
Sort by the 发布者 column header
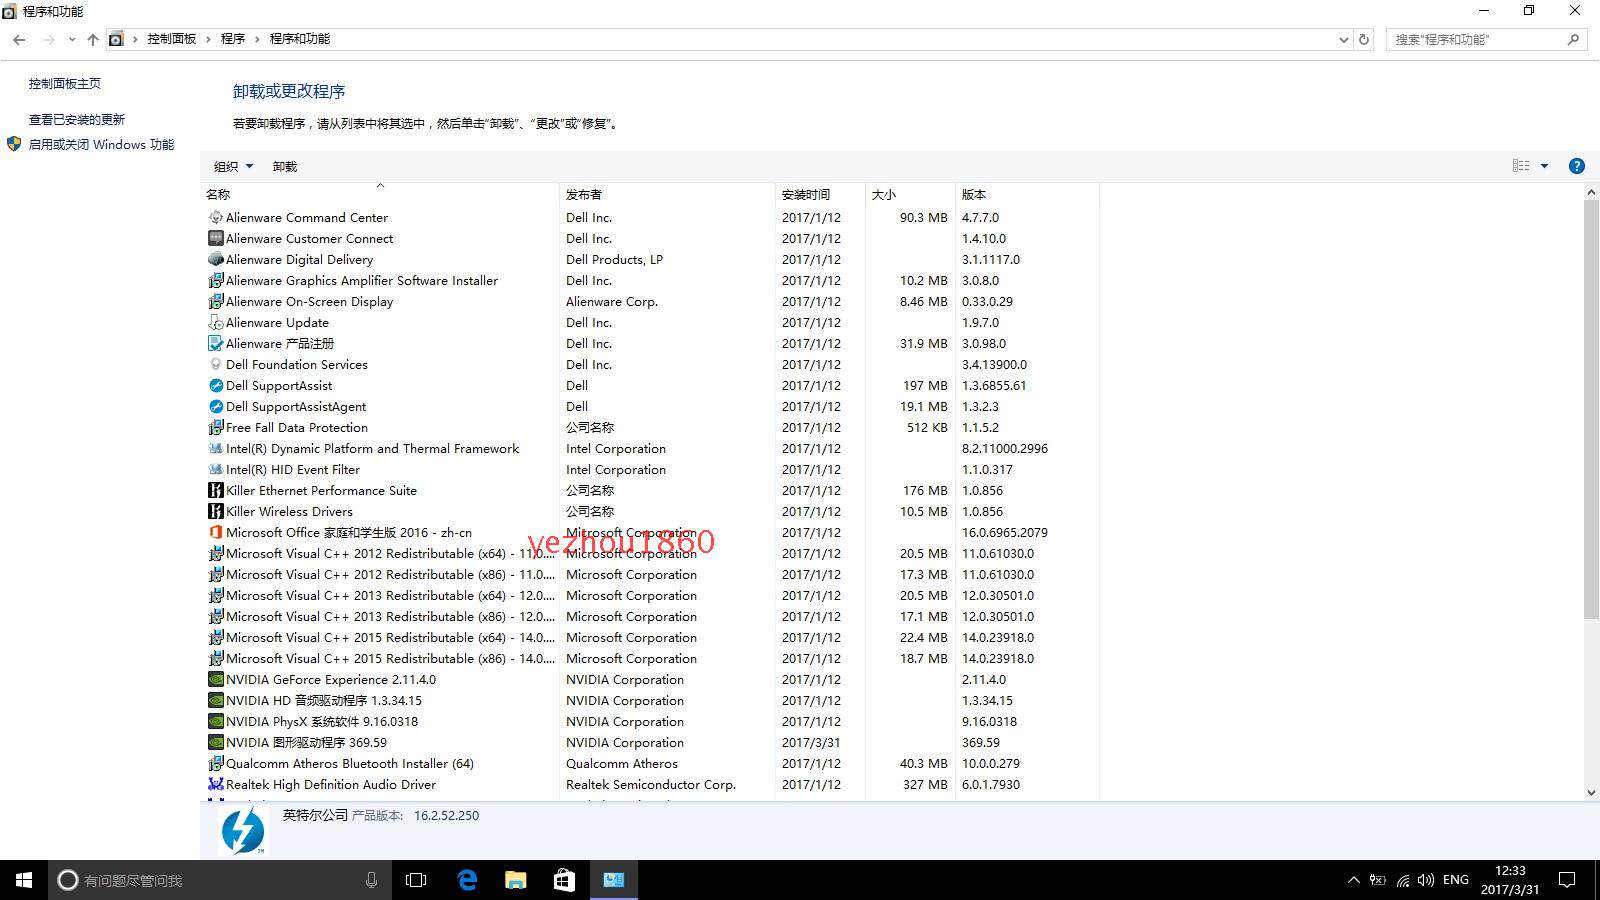coord(667,194)
